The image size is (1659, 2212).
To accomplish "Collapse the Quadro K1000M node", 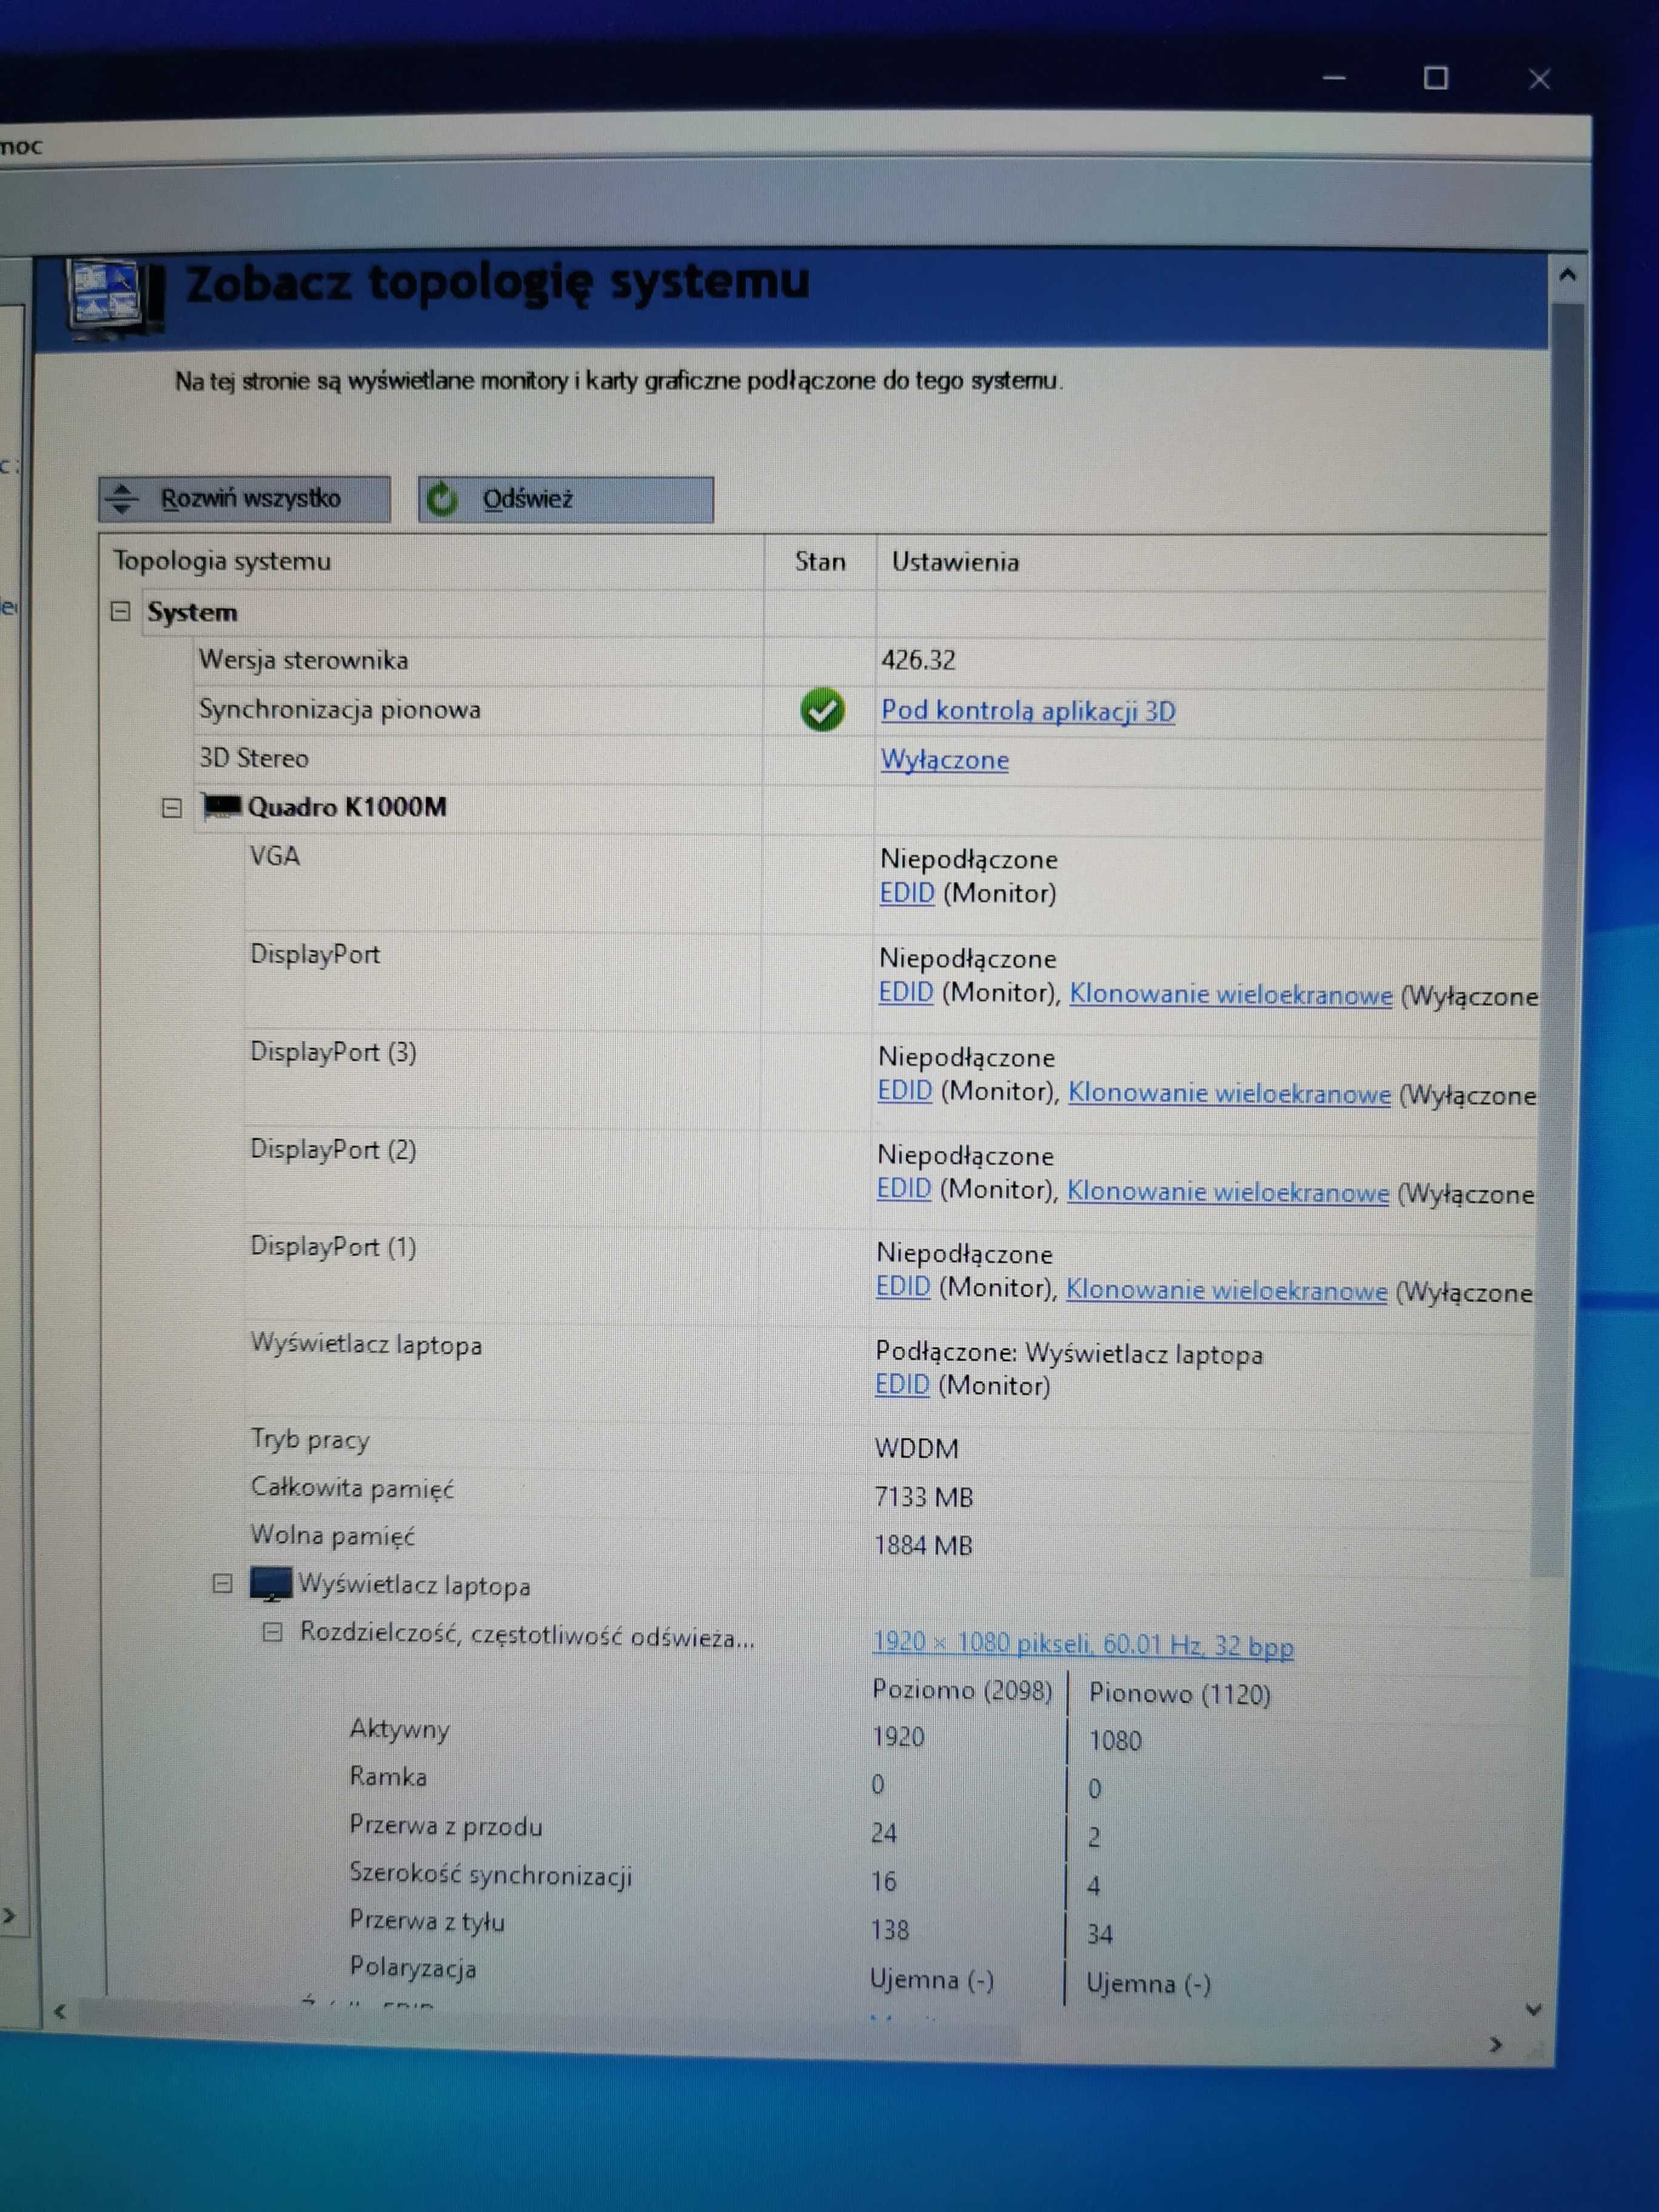I will tap(172, 807).
